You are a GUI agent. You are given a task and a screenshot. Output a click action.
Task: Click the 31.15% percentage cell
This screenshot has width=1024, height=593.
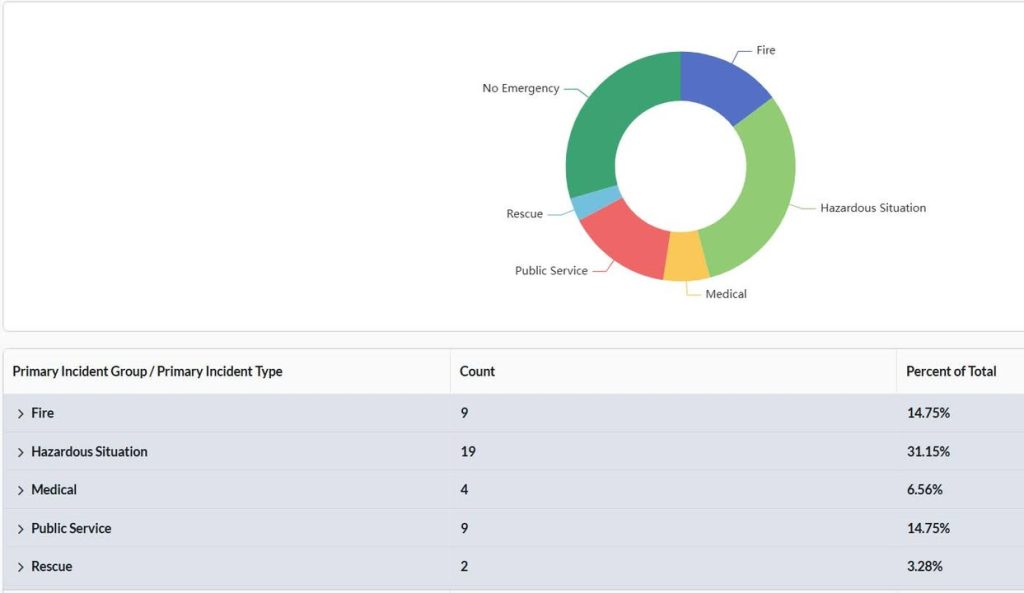pyautogui.click(x=928, y=451)
